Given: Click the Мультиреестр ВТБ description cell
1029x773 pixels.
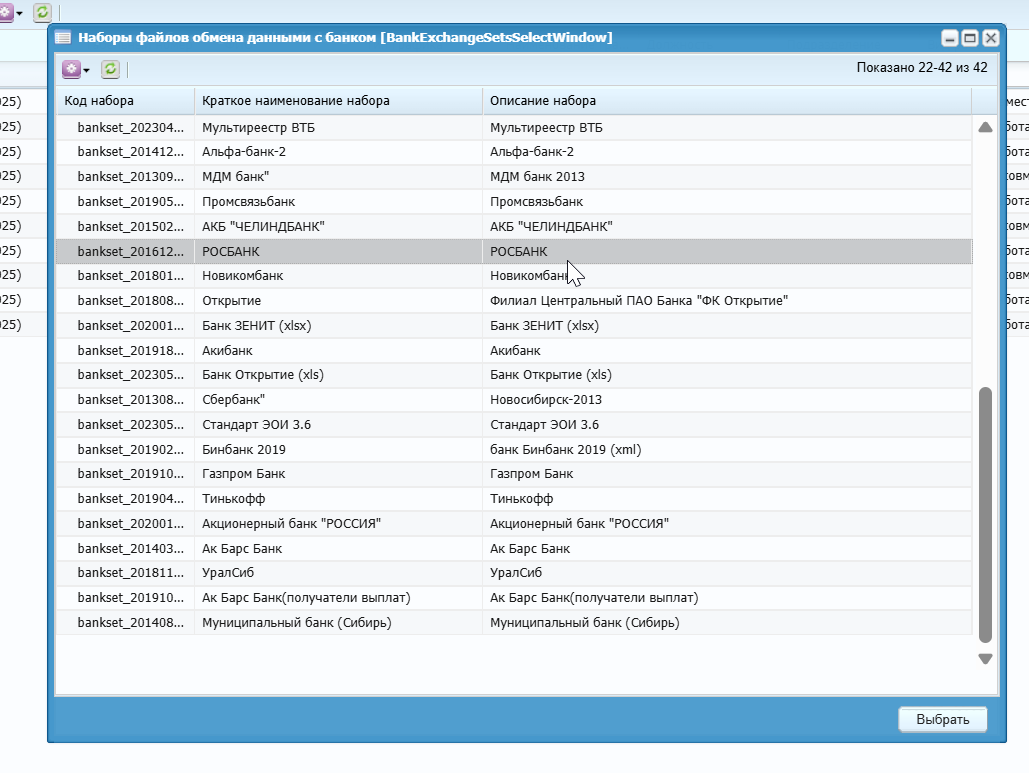Looking at the screenshot, I should click(x=726, y=128).
